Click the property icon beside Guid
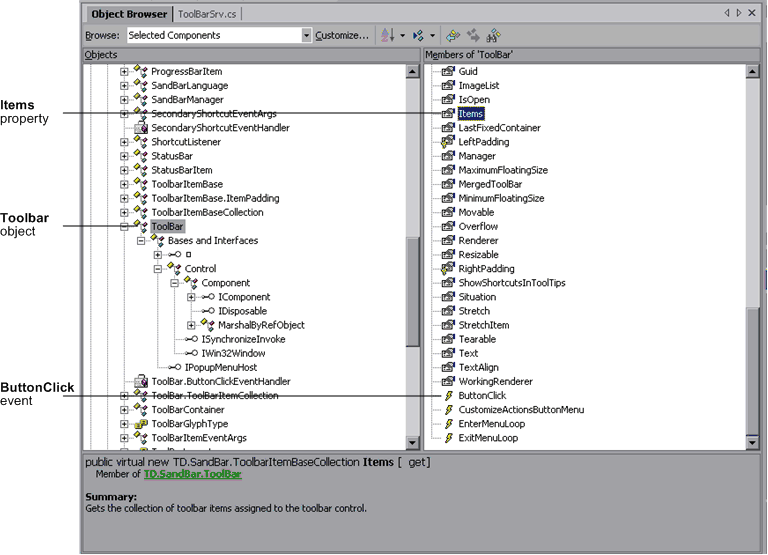 tap(448, 72)
